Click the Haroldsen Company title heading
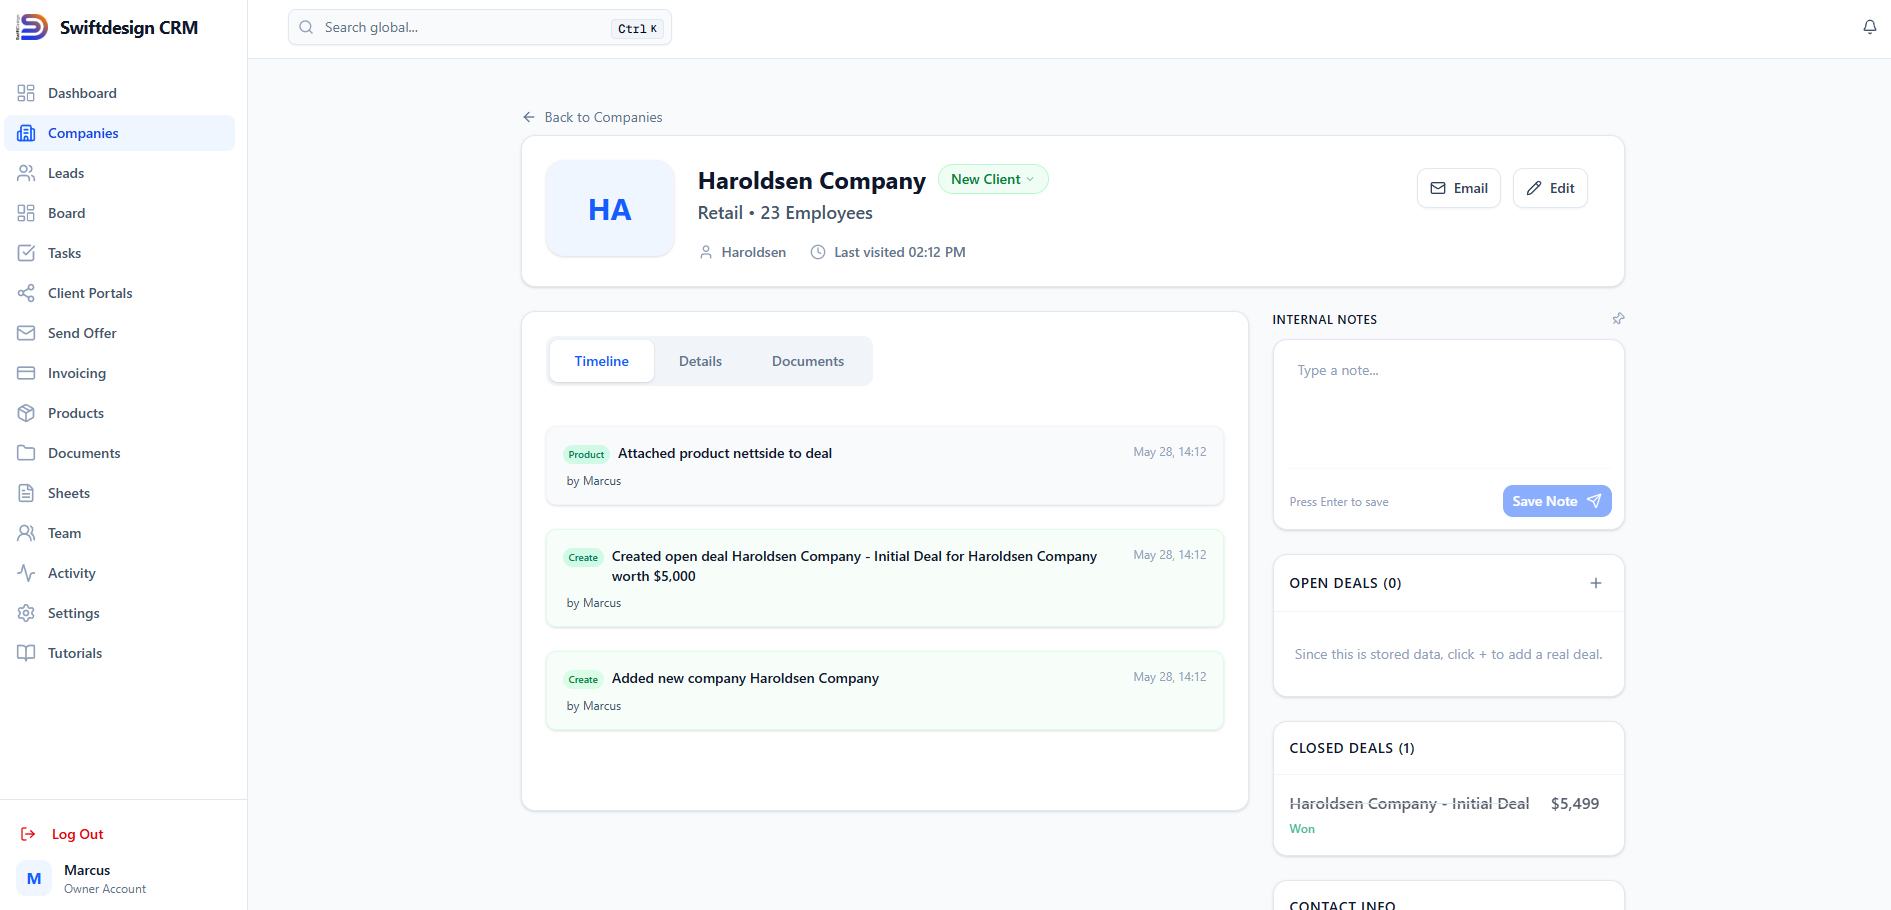Screen dimensions: 1891x910 point(812,181)
